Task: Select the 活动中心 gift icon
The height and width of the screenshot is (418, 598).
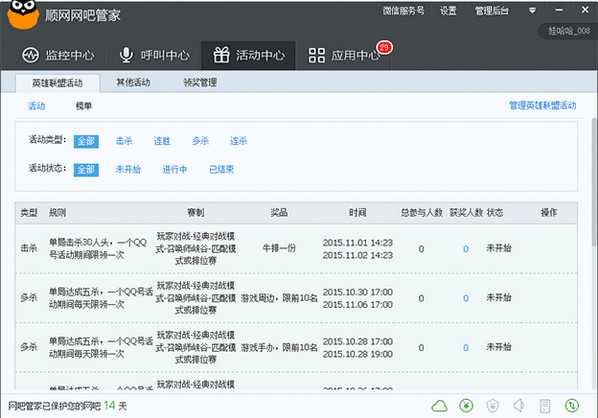Action: coord(221,55)
